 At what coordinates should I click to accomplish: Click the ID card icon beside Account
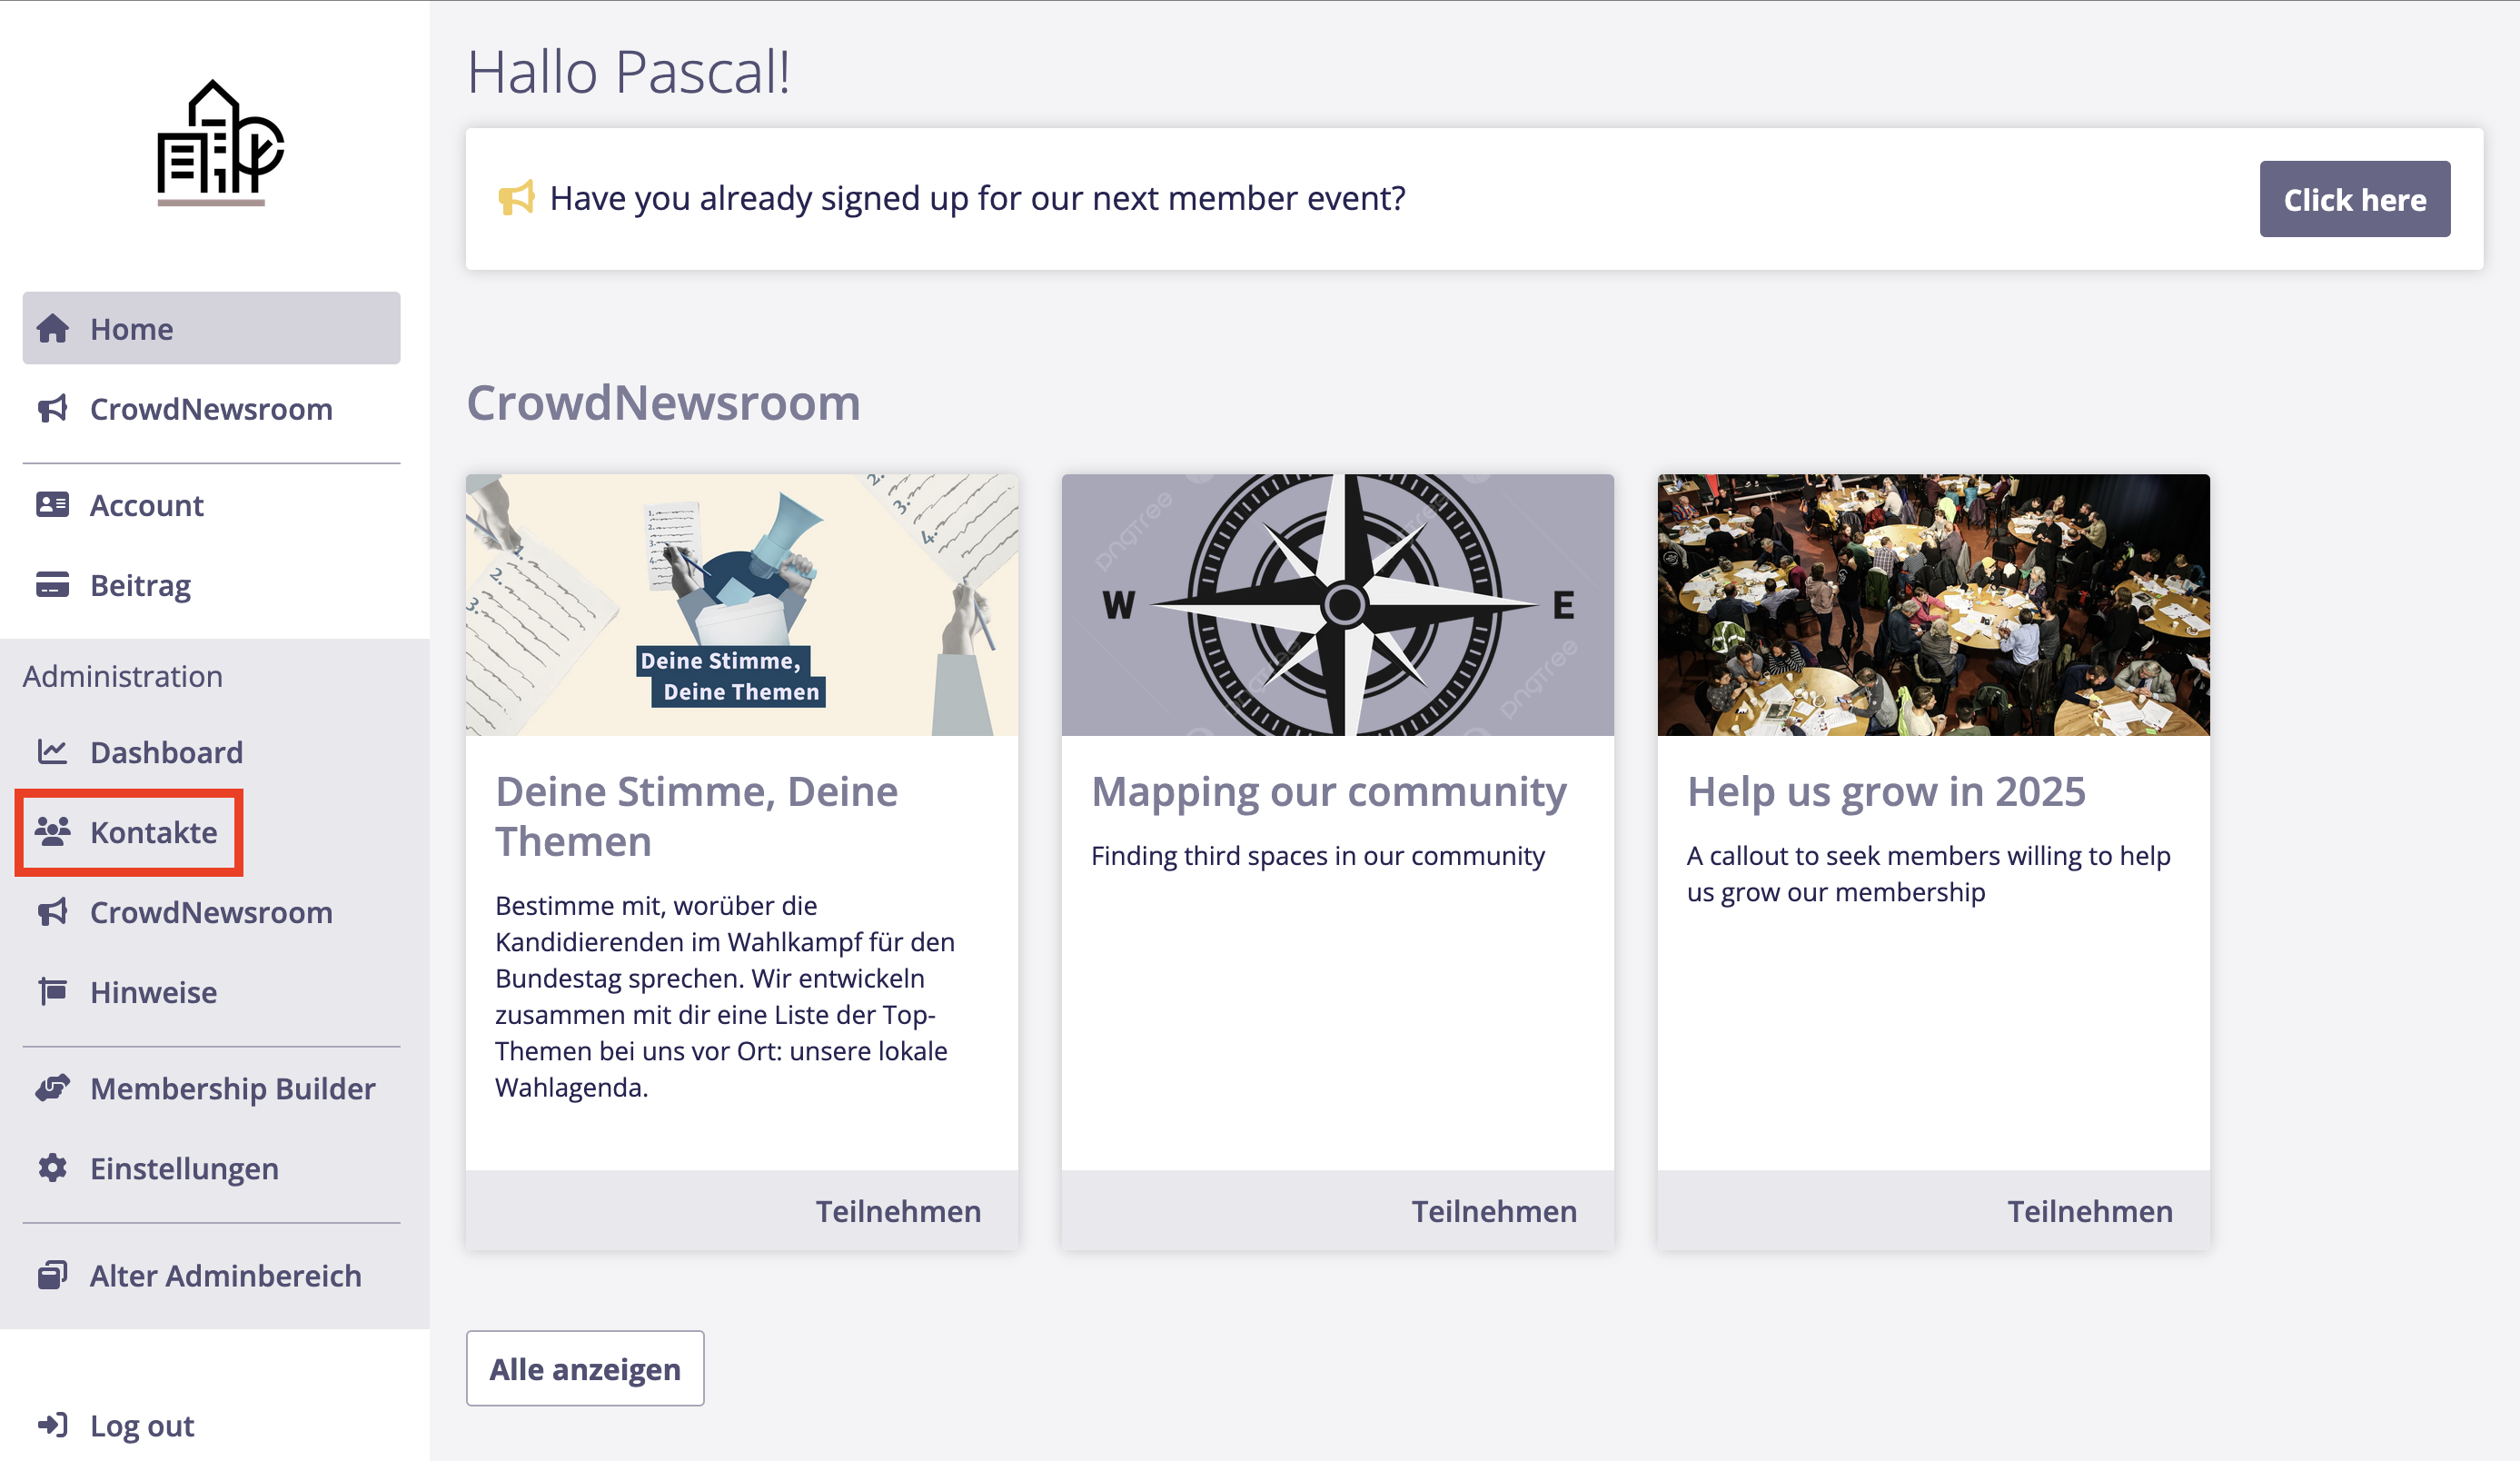coord(53,505)
